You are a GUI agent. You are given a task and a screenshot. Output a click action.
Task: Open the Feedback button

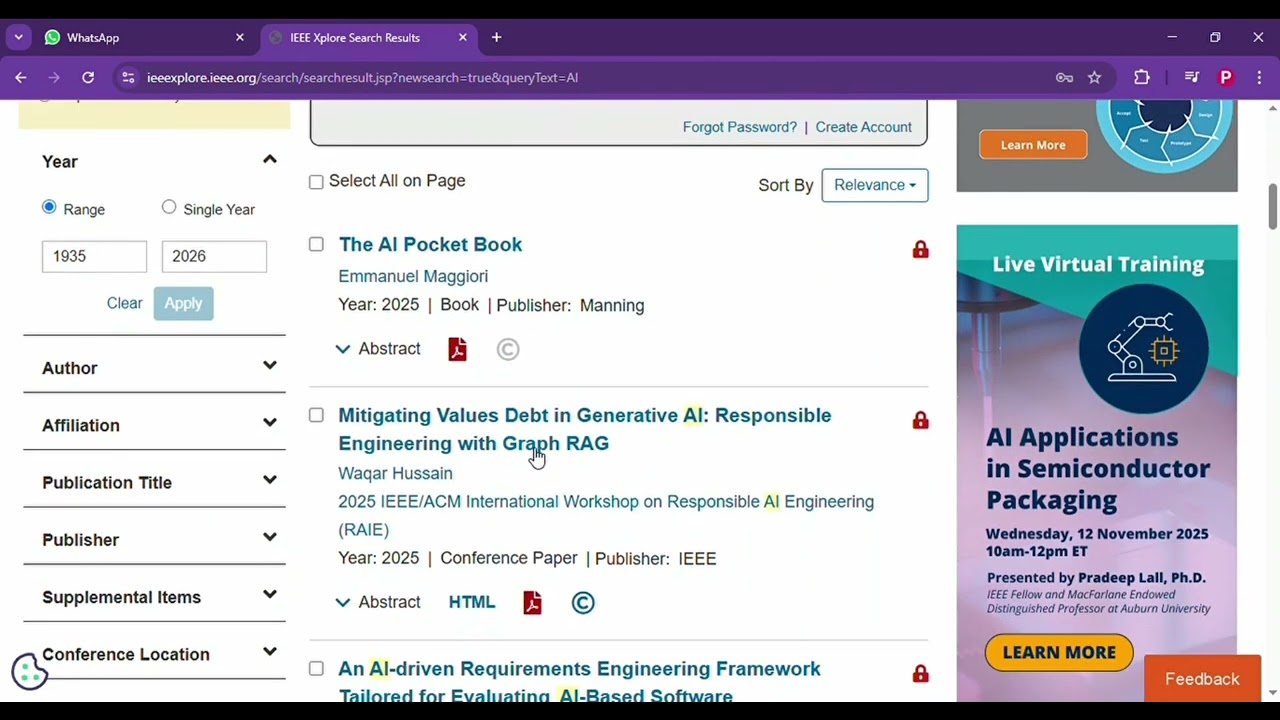(x=1202, y=679)
